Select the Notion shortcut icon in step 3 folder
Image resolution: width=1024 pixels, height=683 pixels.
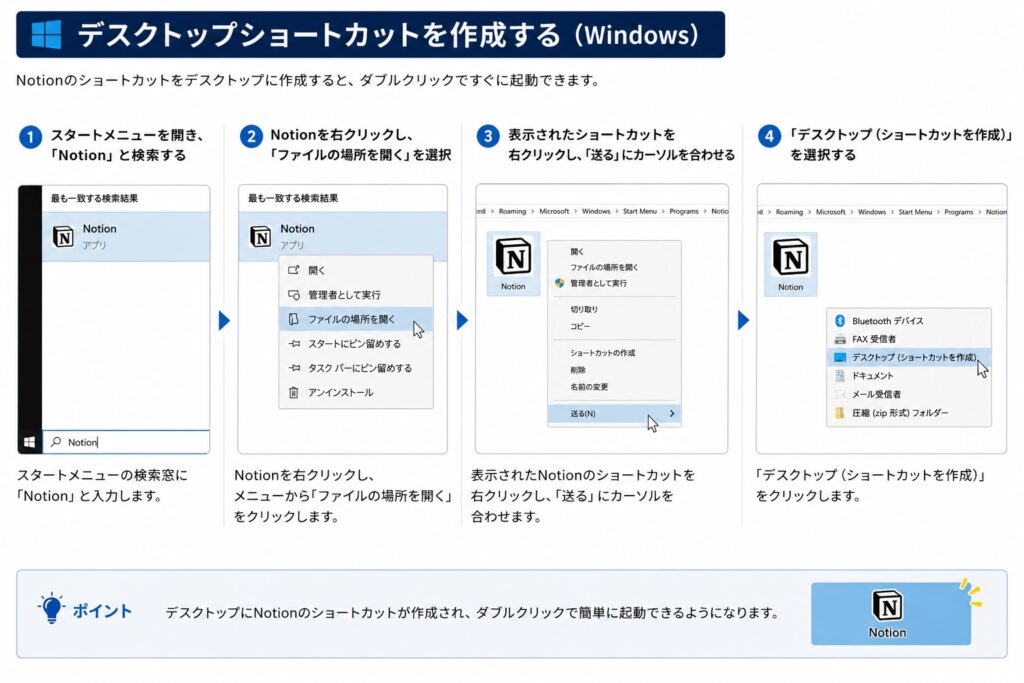point(513,264)
